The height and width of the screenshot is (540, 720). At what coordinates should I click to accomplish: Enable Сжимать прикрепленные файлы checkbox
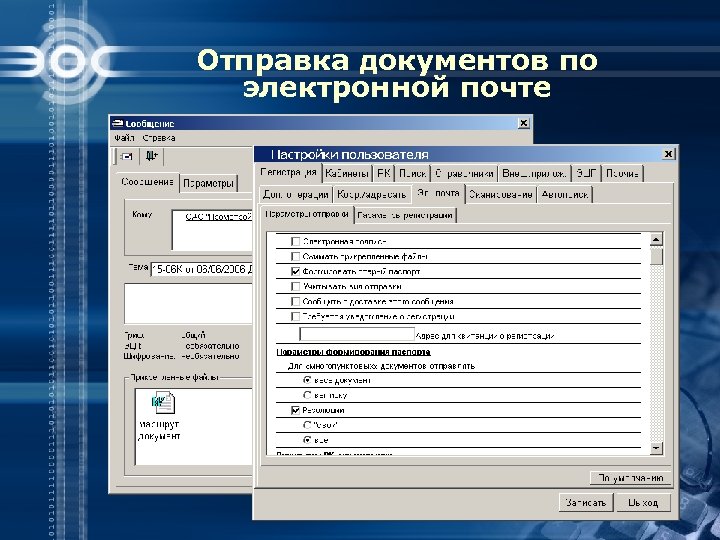296,256
